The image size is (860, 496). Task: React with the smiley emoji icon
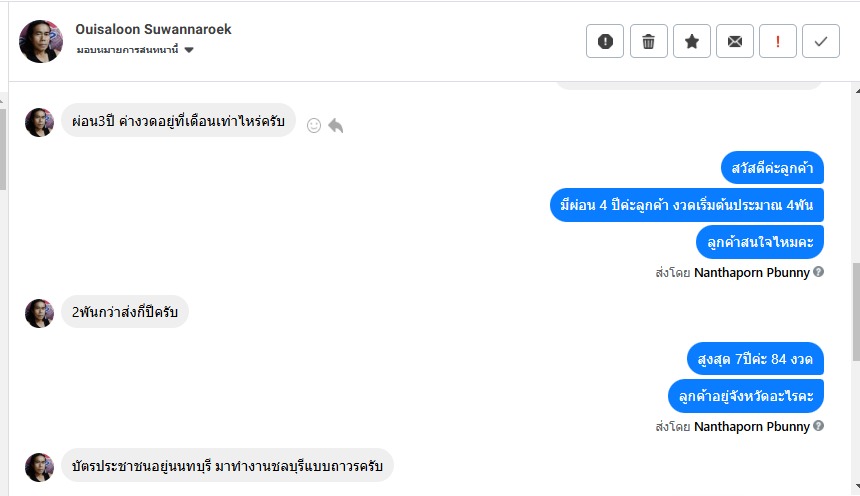pyautogui.click(x=314, y=126)
